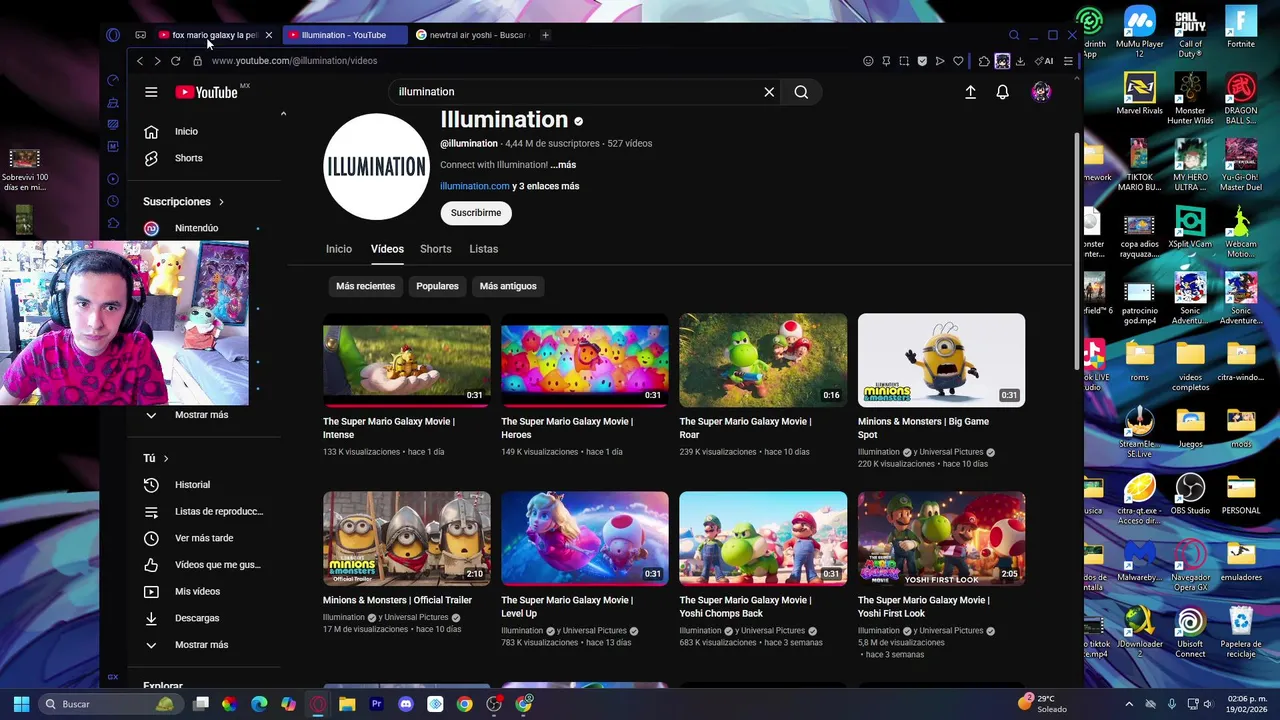Image resolution: width=1280 pixels, height=720 pixels.
Task: Click the page vertical scrollbar
Action: coord(1077,250)
